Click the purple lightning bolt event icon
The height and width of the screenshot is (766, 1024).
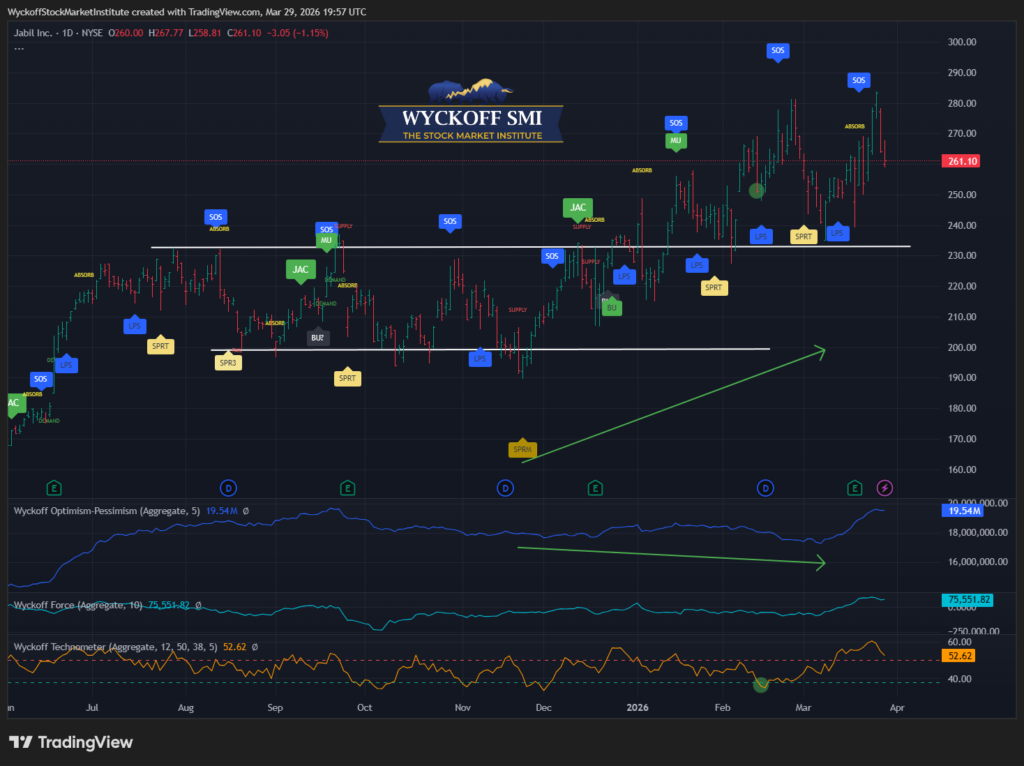885,488
